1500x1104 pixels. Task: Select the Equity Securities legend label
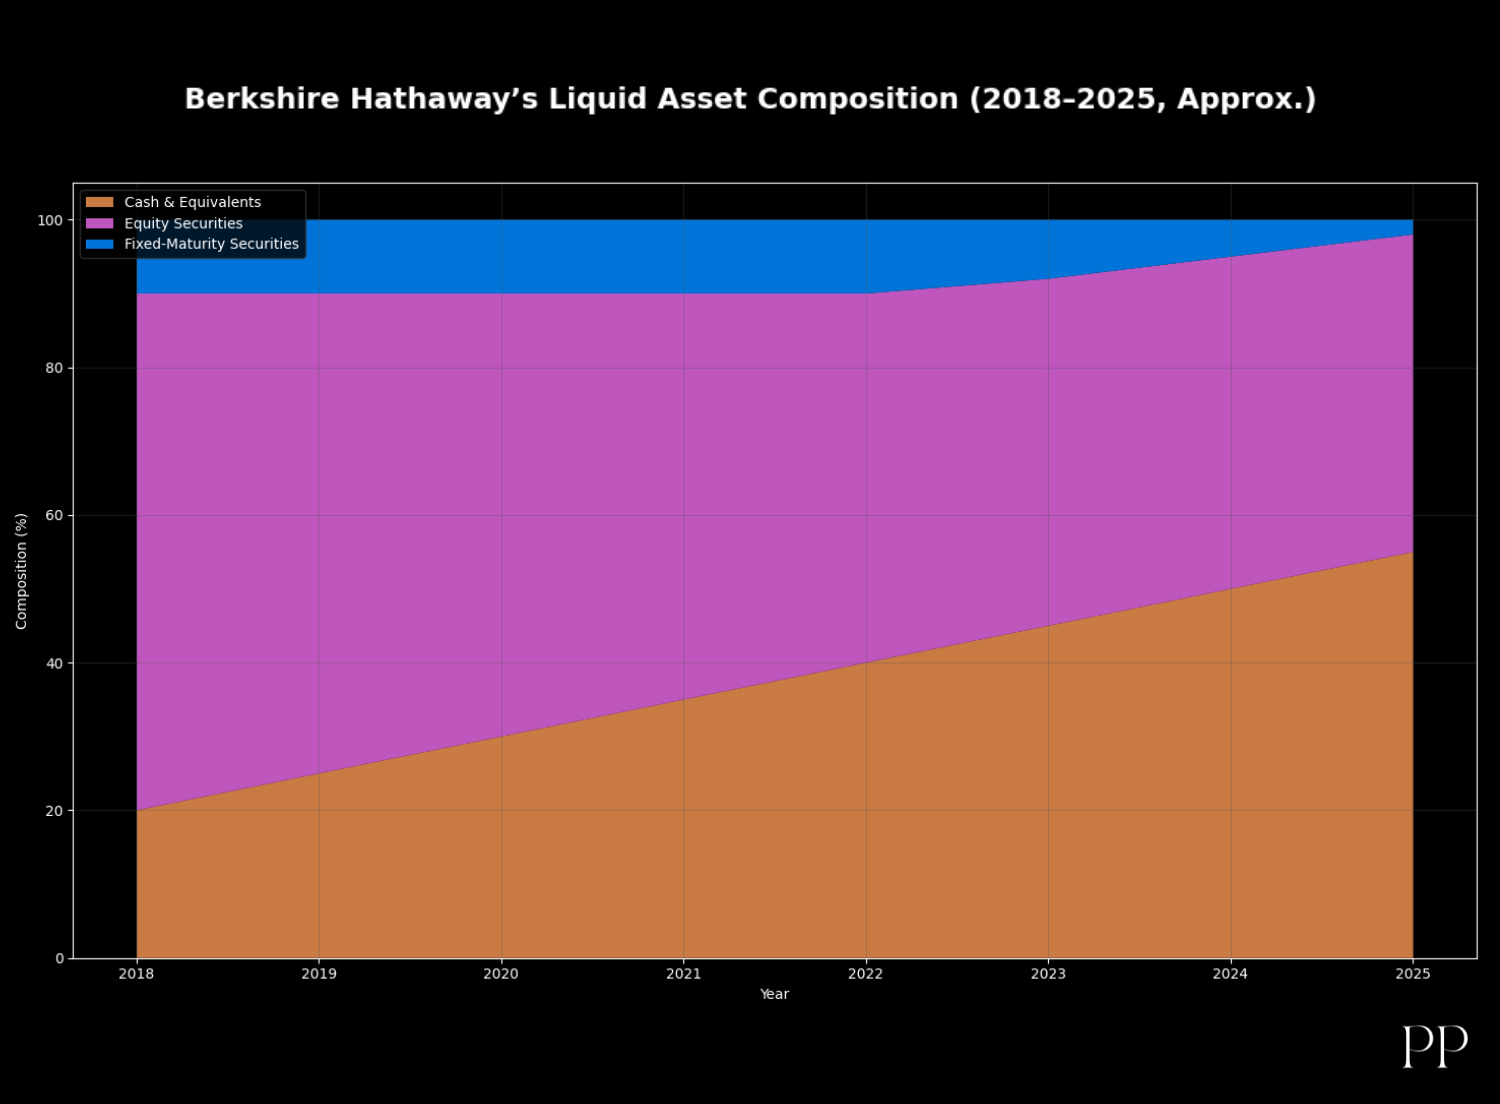click(183, 223)
